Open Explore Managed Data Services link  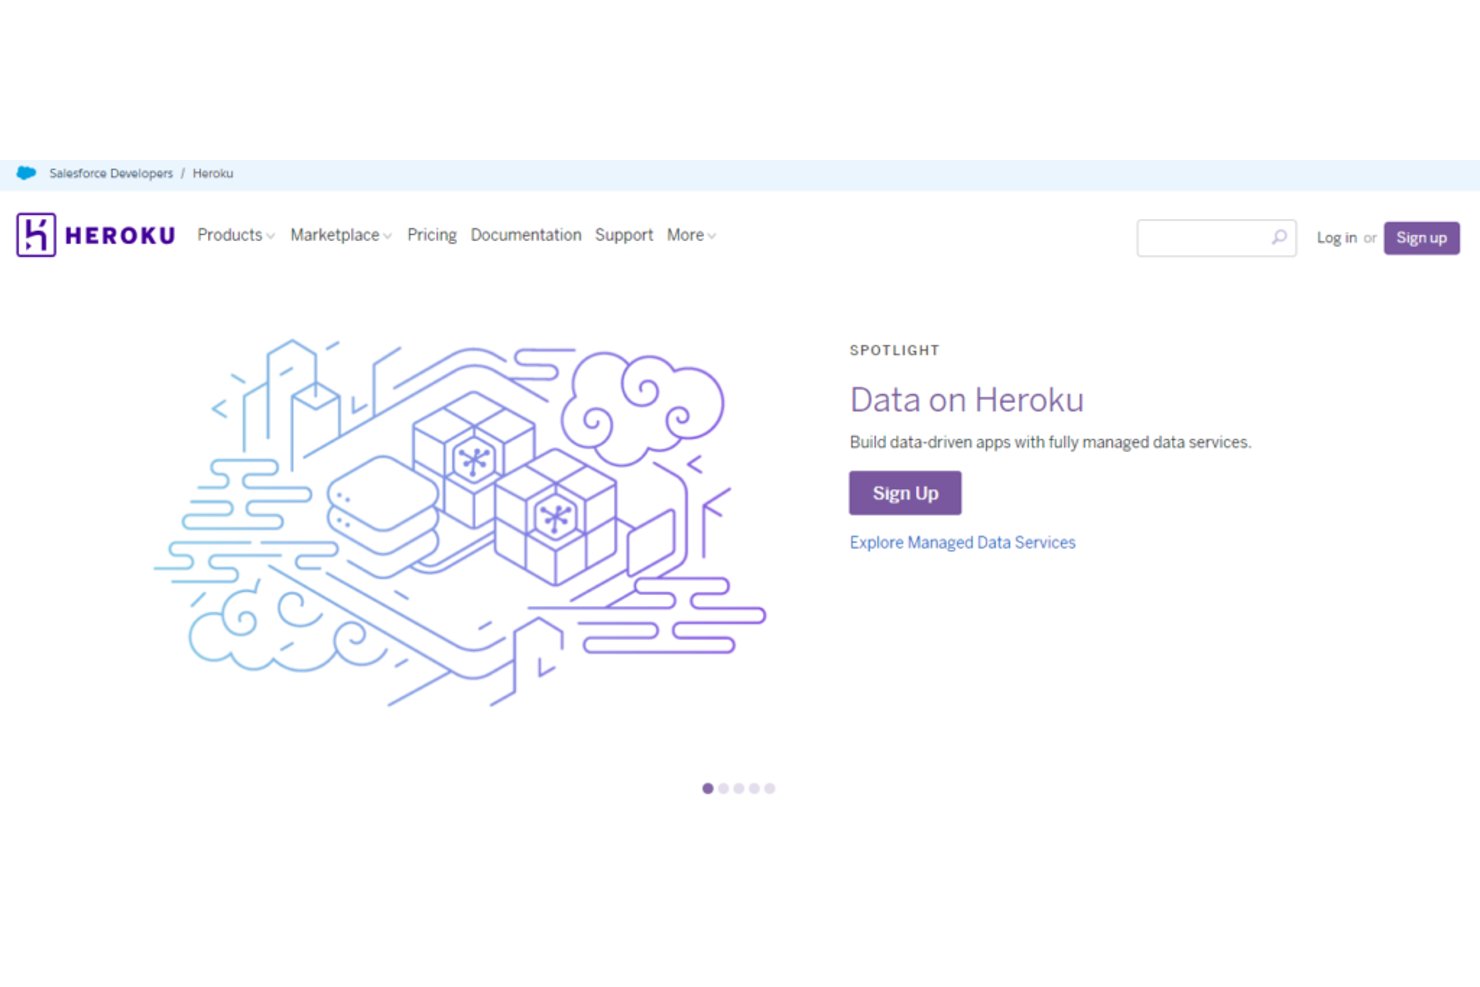[963, 542]
